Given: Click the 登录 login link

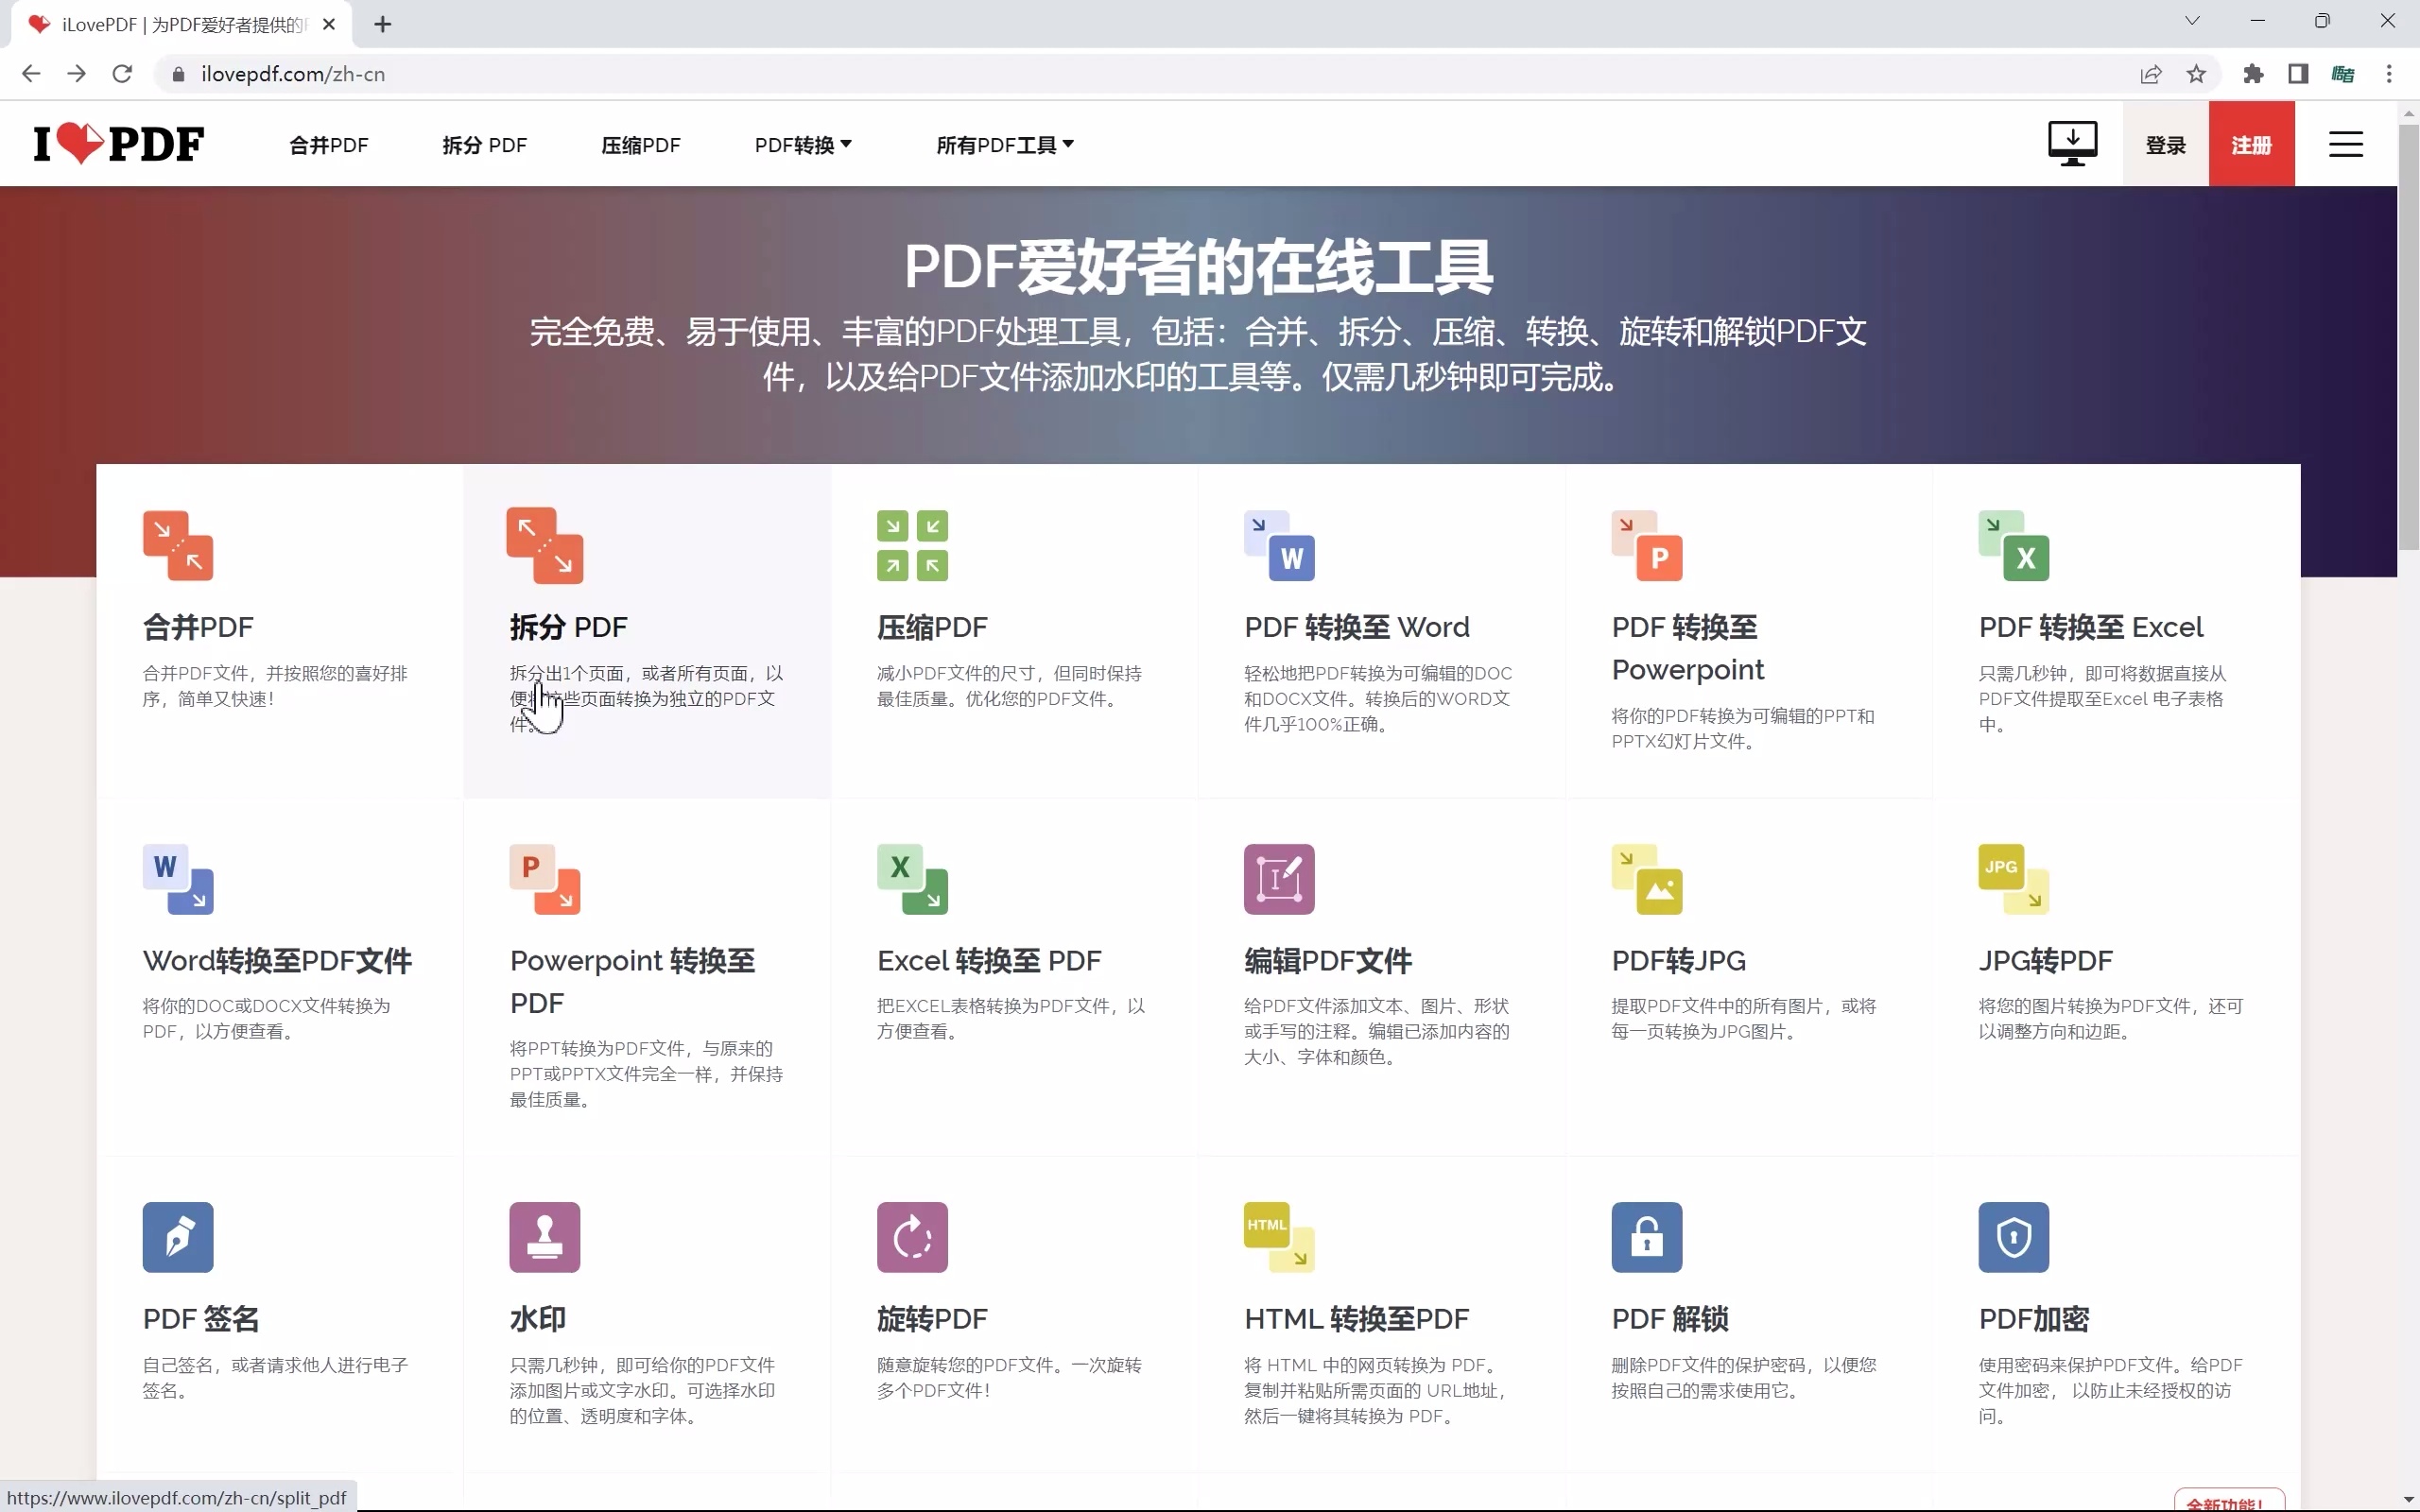Looking at the screenshot, I should (x=2165, y=143).
